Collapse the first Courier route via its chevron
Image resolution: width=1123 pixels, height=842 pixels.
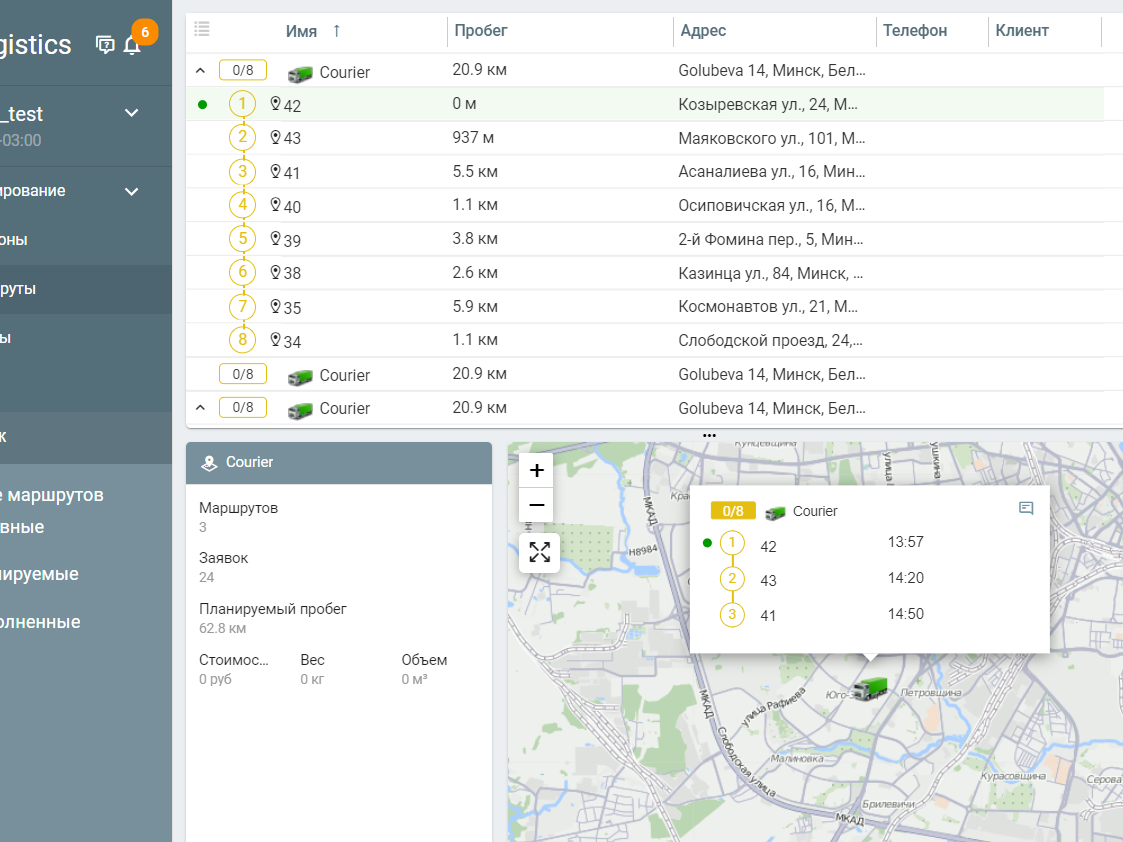(199, 70)
